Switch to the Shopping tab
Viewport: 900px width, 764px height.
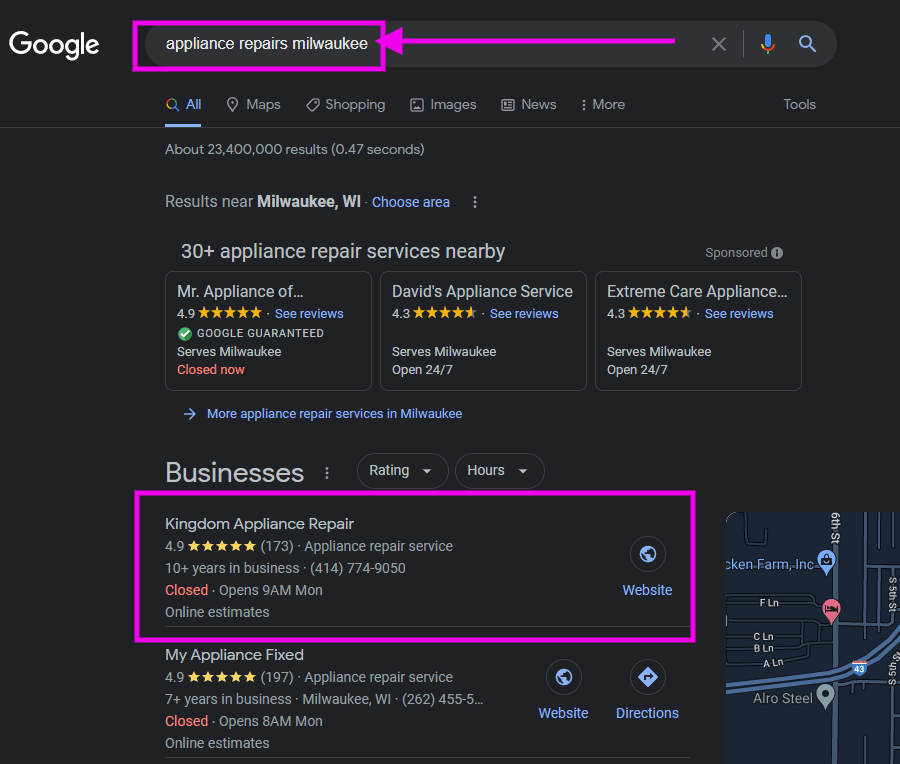(346, 104)
